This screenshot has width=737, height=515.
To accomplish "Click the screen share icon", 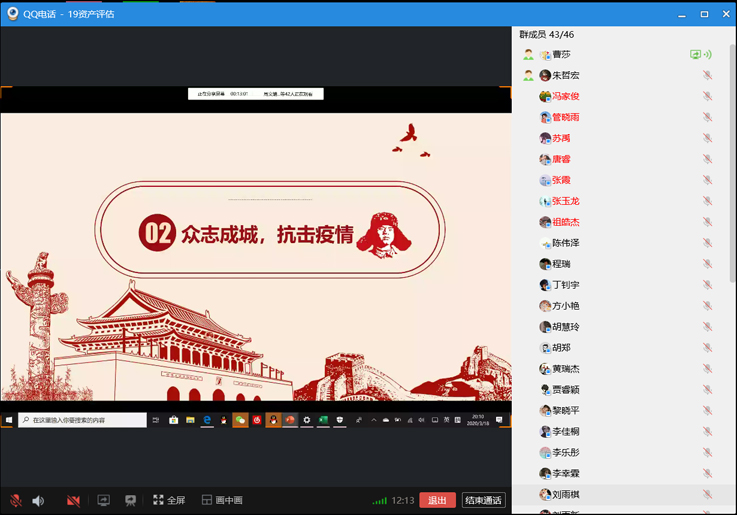I will (103, 500).
